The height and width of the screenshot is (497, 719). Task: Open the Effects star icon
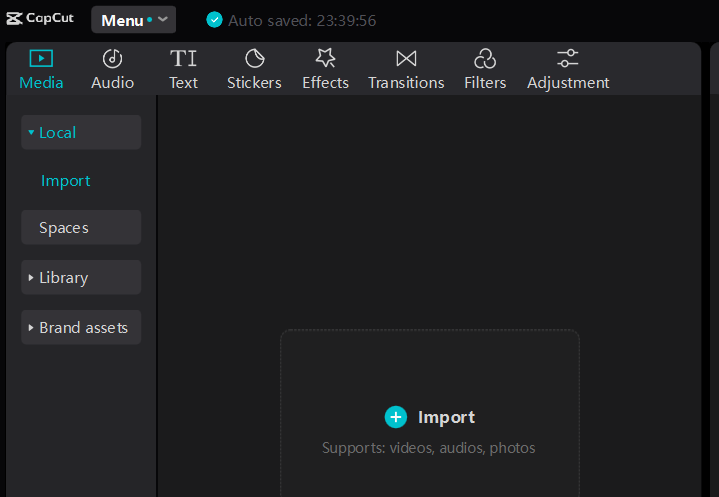(x=326, y=58)
